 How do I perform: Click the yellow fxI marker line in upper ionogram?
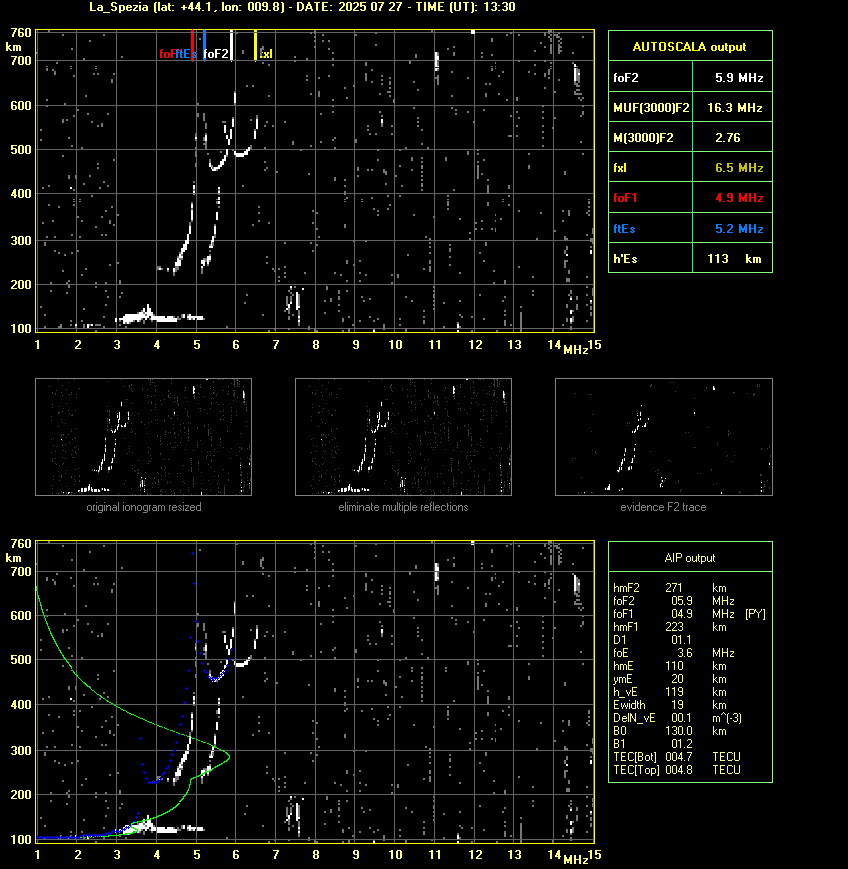(256, 45)
